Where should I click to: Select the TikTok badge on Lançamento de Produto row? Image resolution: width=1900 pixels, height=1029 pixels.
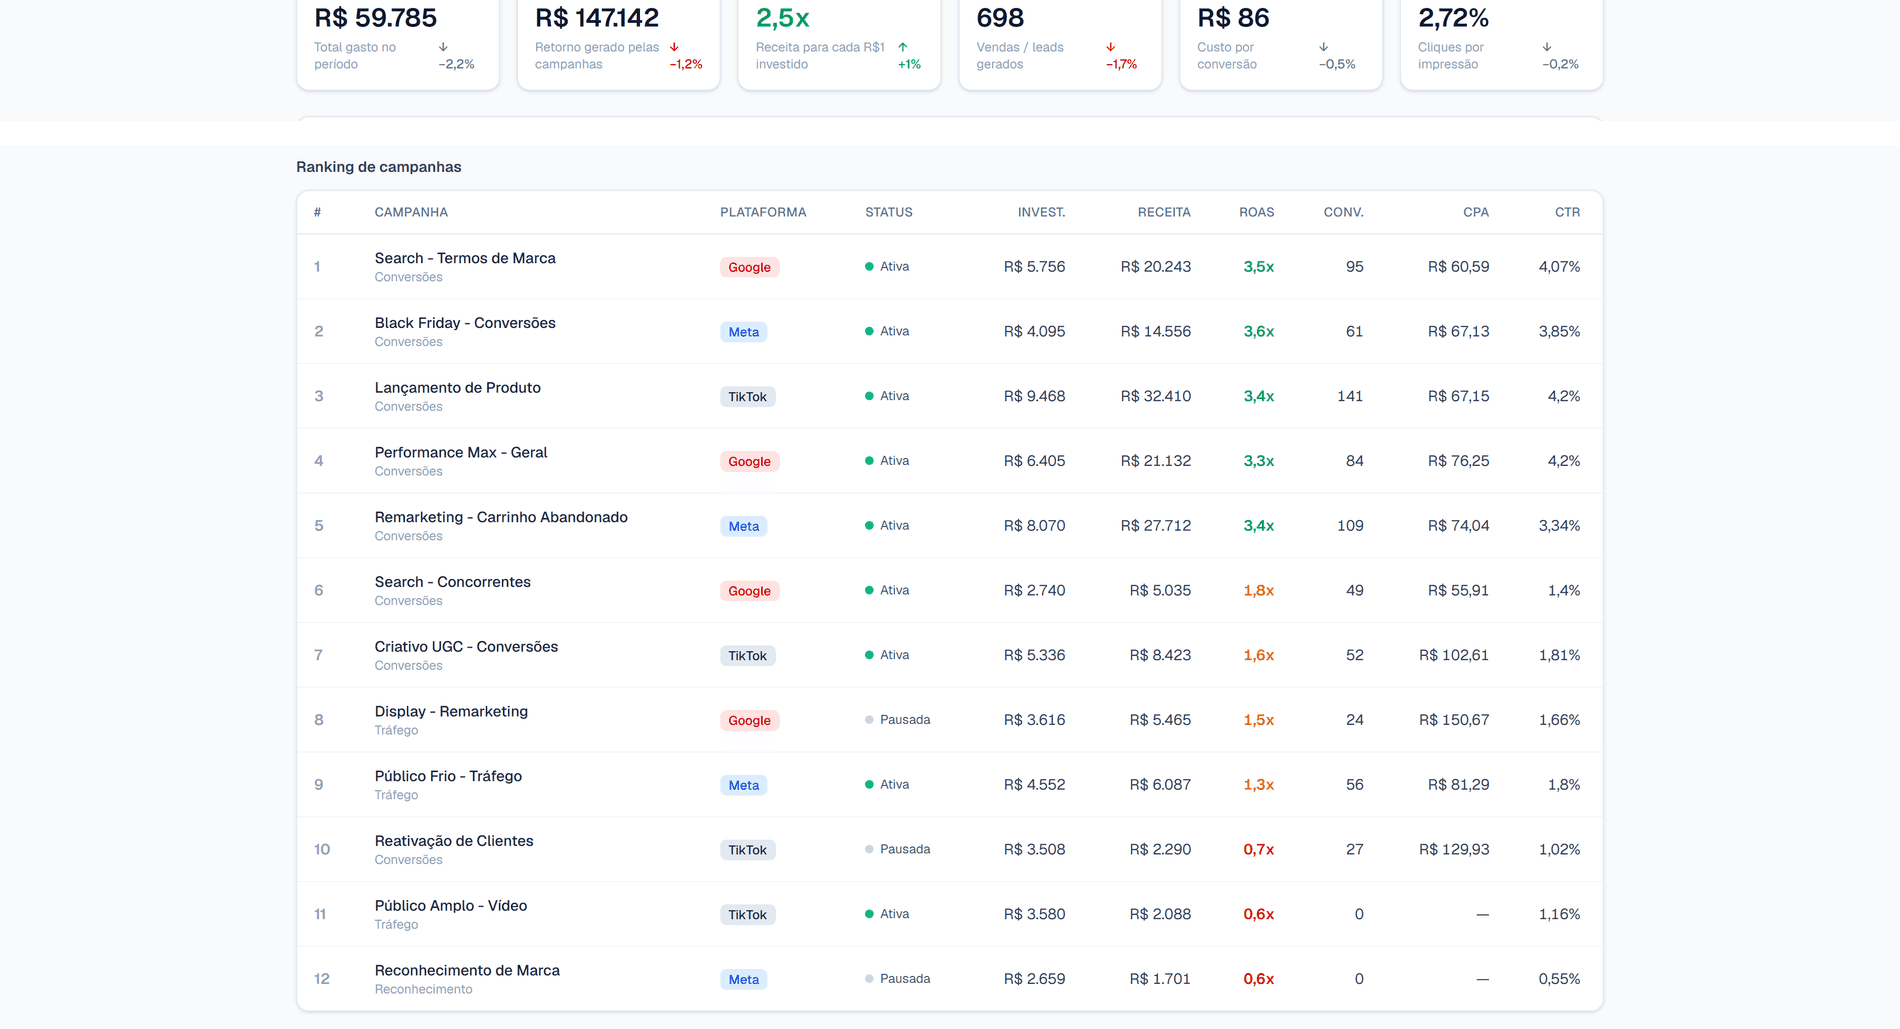pyautogui.click(x=747, y=397)
